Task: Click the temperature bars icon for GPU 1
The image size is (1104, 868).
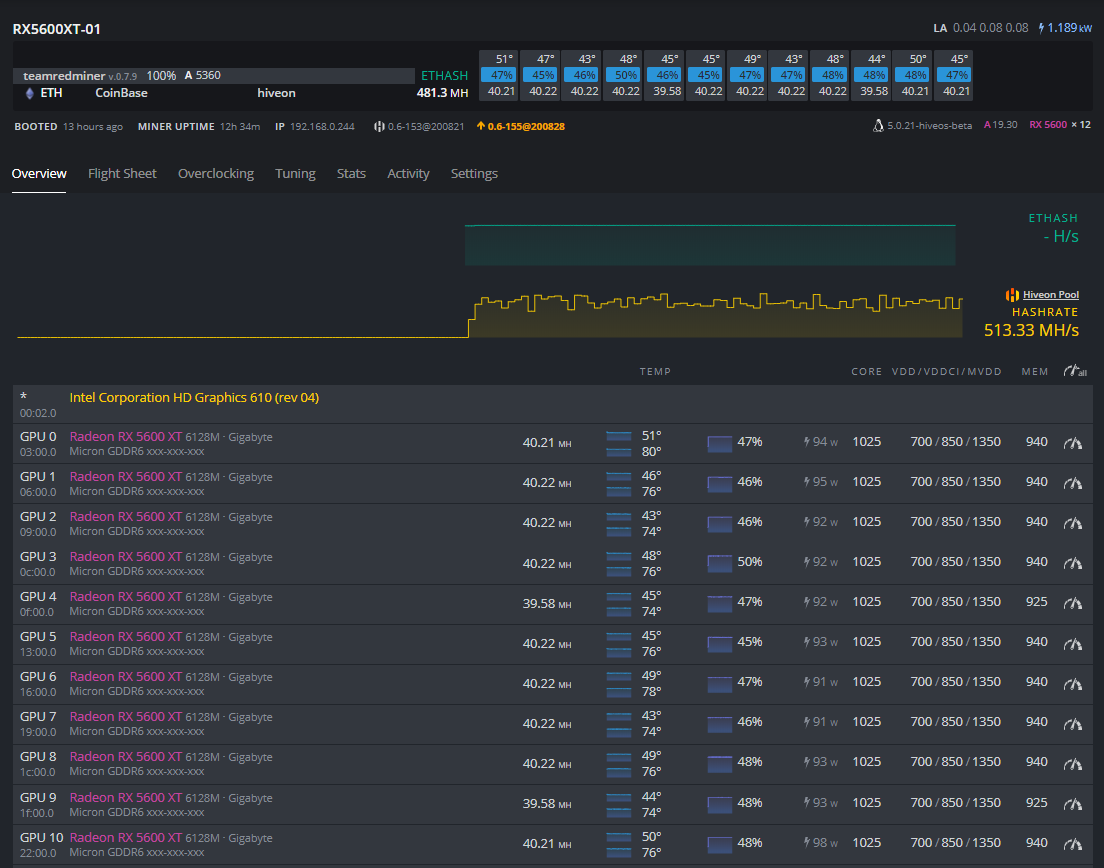Action: click(x=619, y=484)
